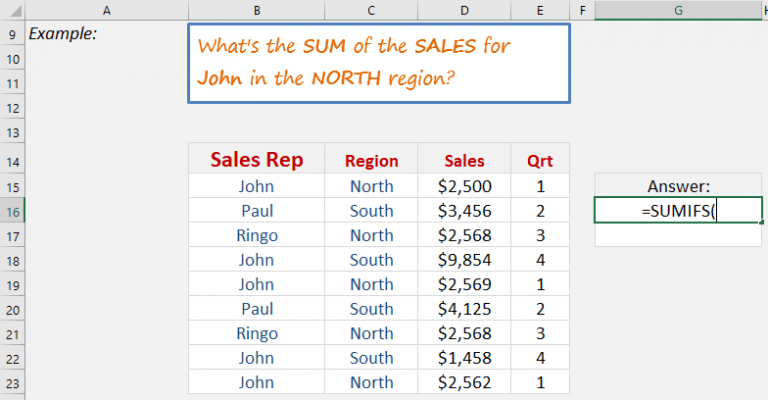Select column D header

pyautogui.click(x=465, y=10)
